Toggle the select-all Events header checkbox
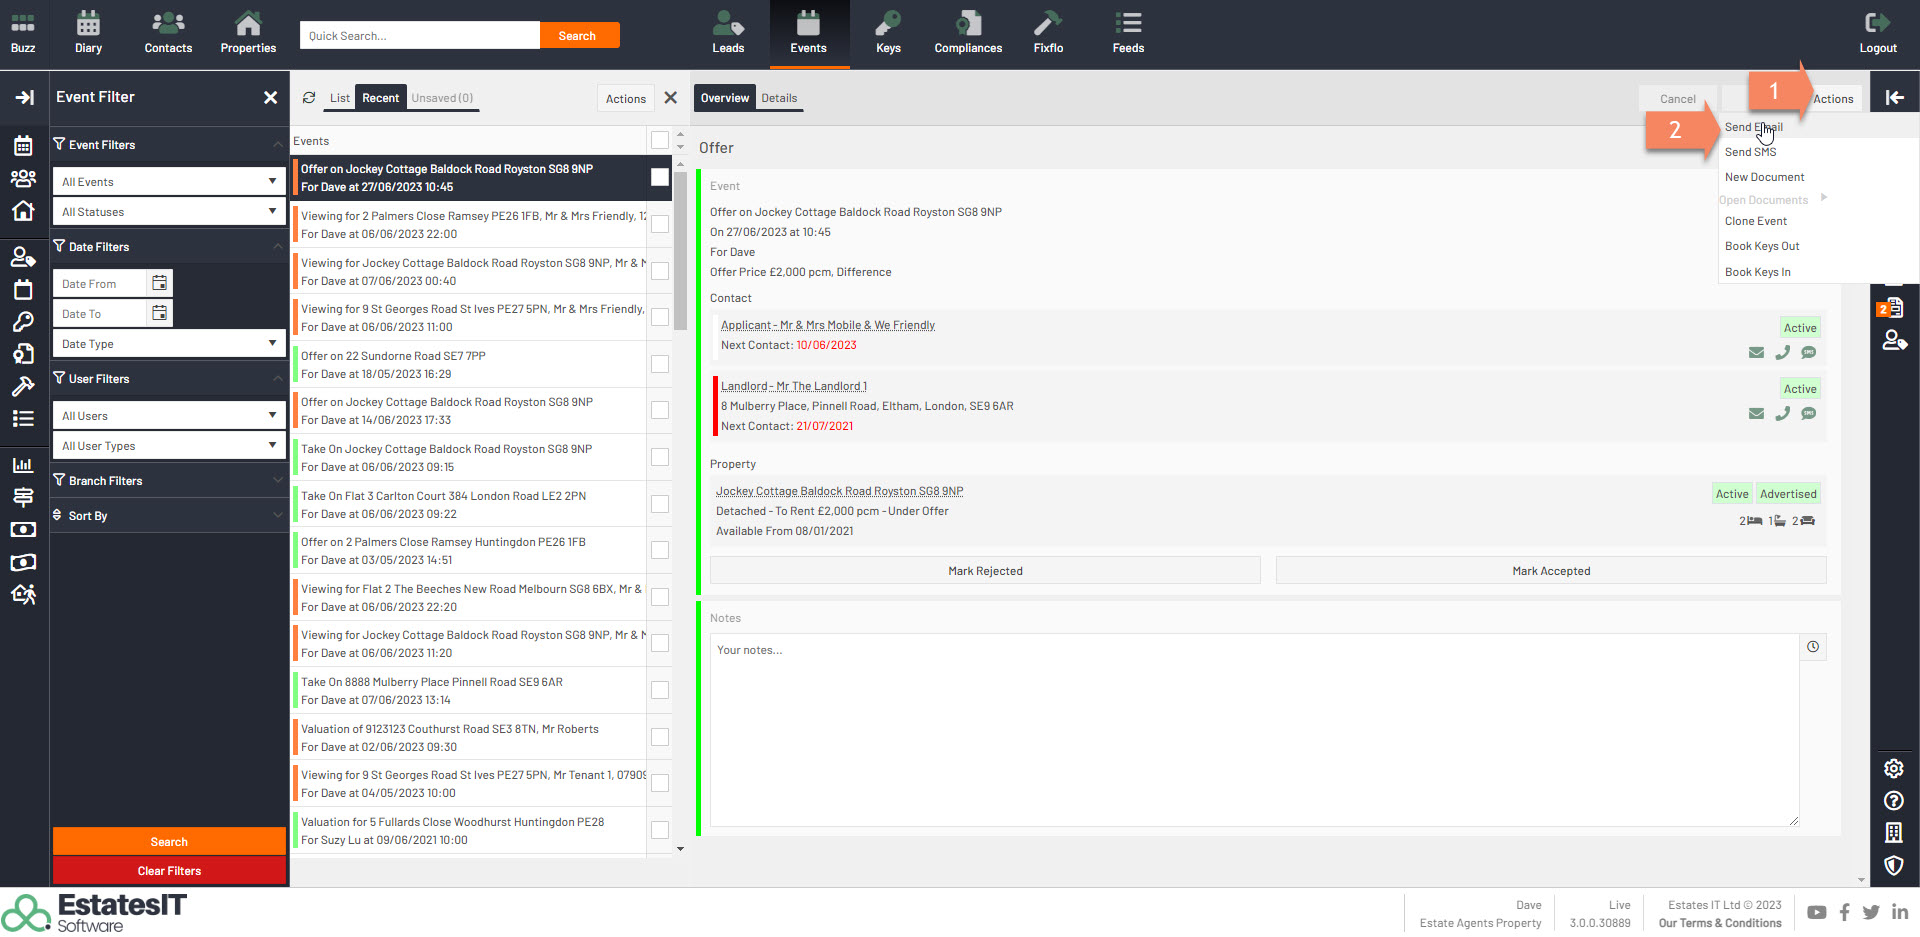This screenshot has width=1920, height=937. (x=660, y=140)
